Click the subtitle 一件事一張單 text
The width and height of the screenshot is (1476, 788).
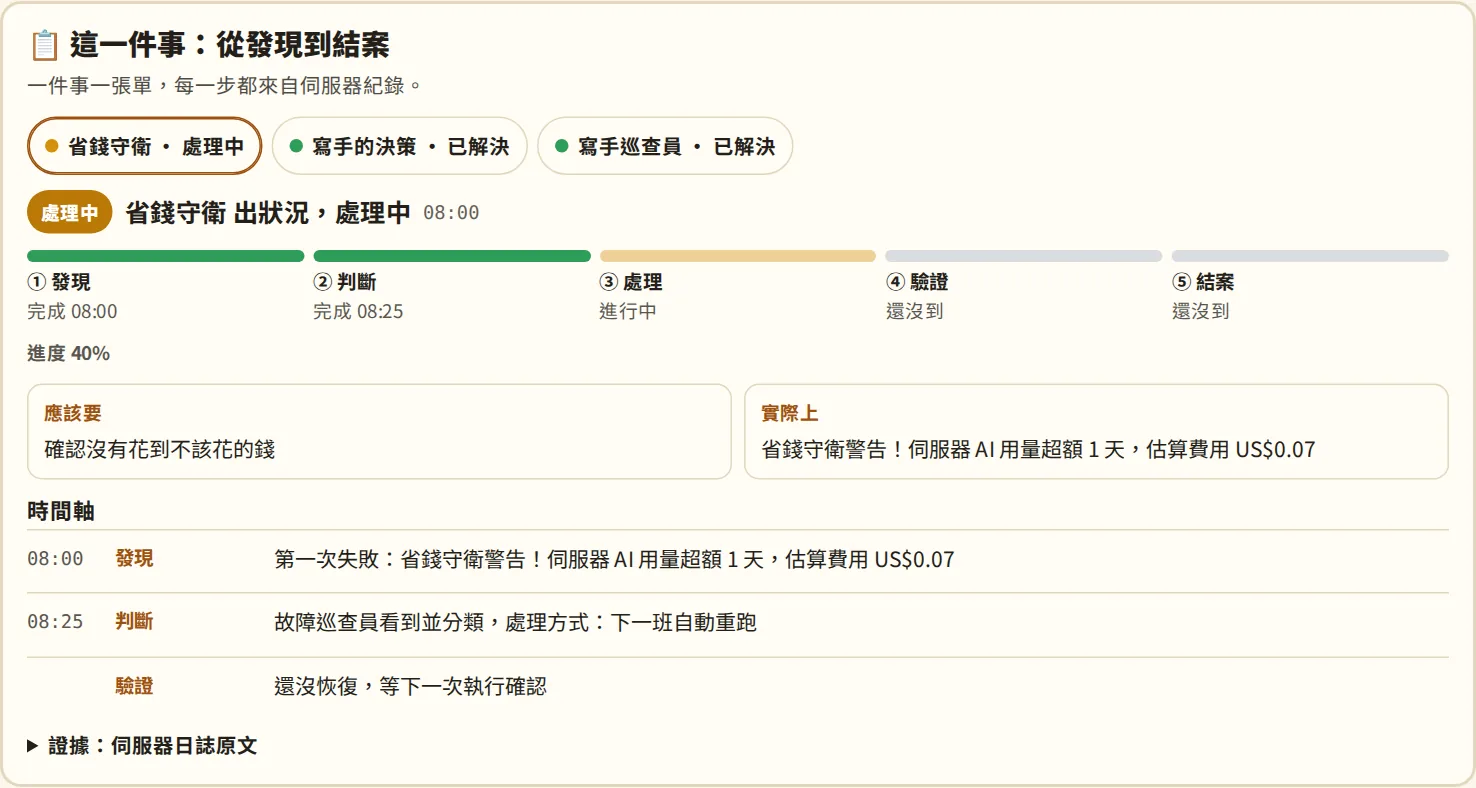[x=225, y=86]
